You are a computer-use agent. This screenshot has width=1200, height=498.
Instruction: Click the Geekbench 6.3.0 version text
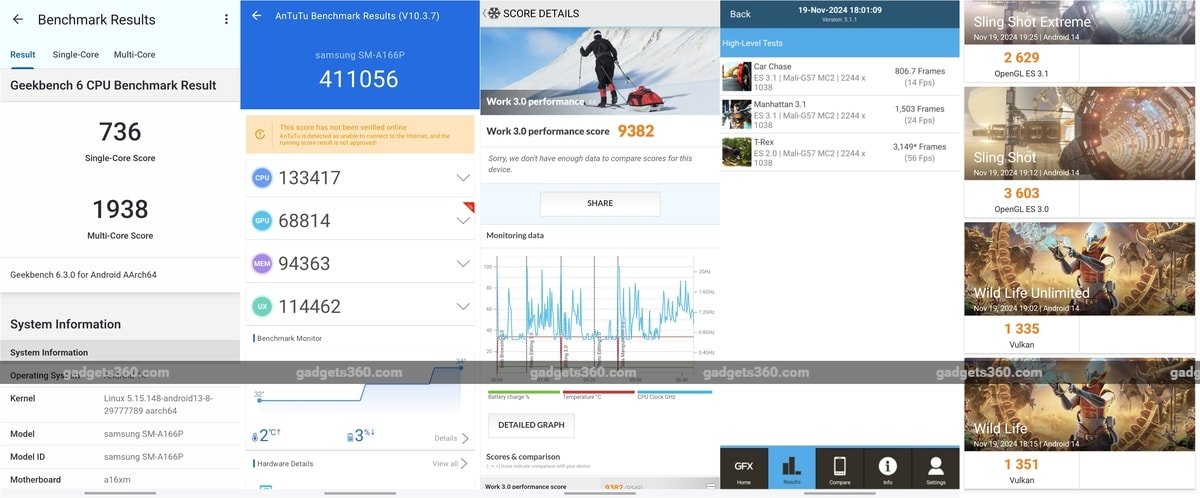point(83,274)
